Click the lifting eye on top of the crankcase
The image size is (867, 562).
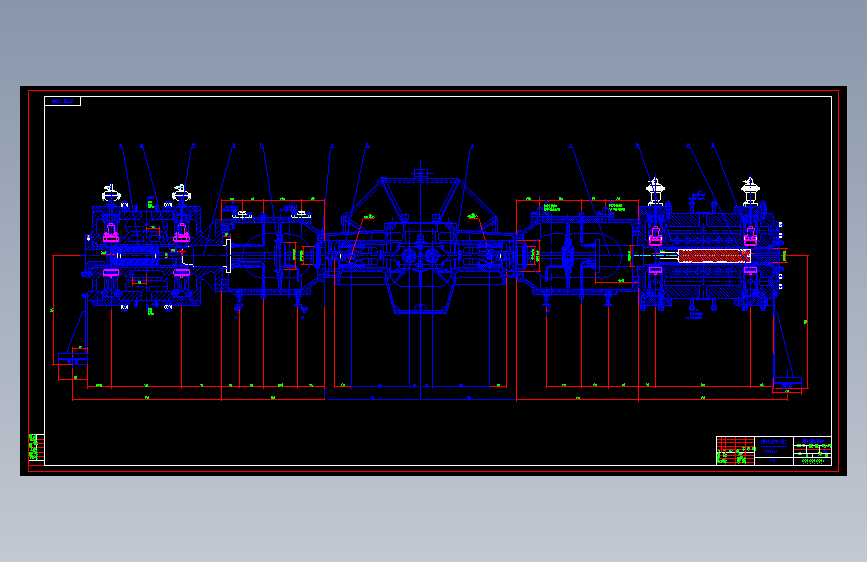coord(420,173)
